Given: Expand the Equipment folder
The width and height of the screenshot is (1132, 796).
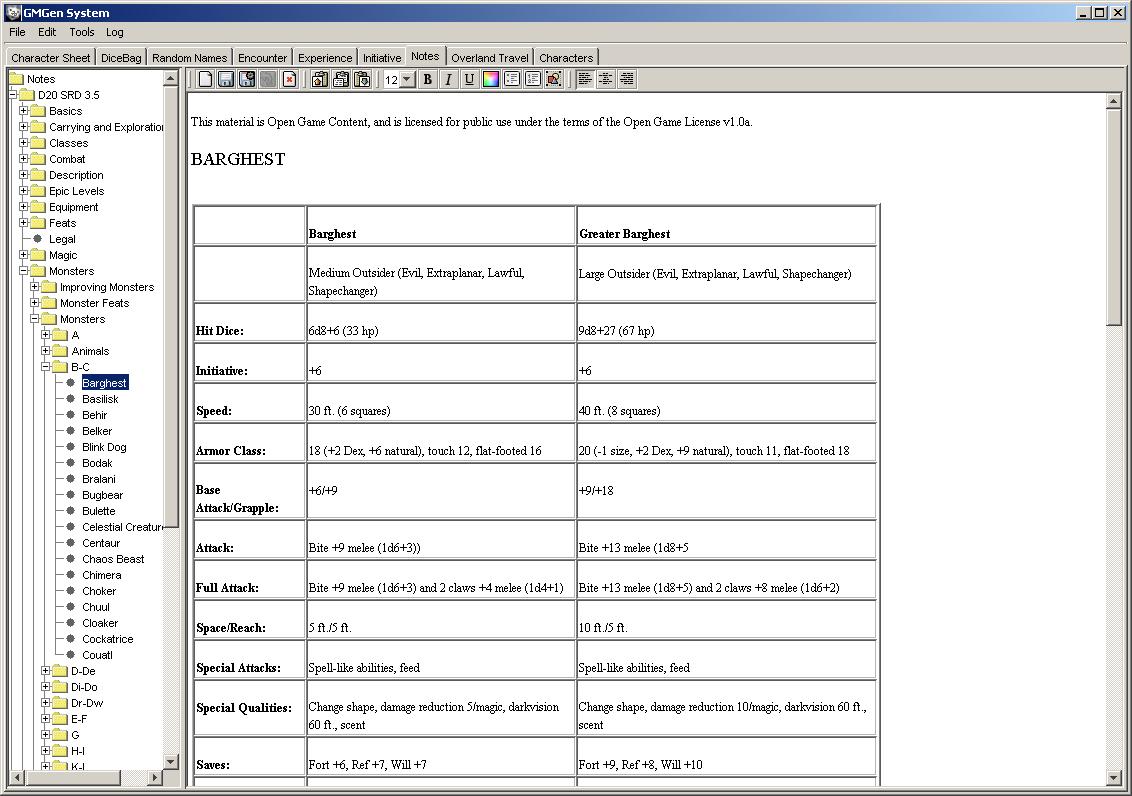Looking at the screenshot, I should pos(24,206).
